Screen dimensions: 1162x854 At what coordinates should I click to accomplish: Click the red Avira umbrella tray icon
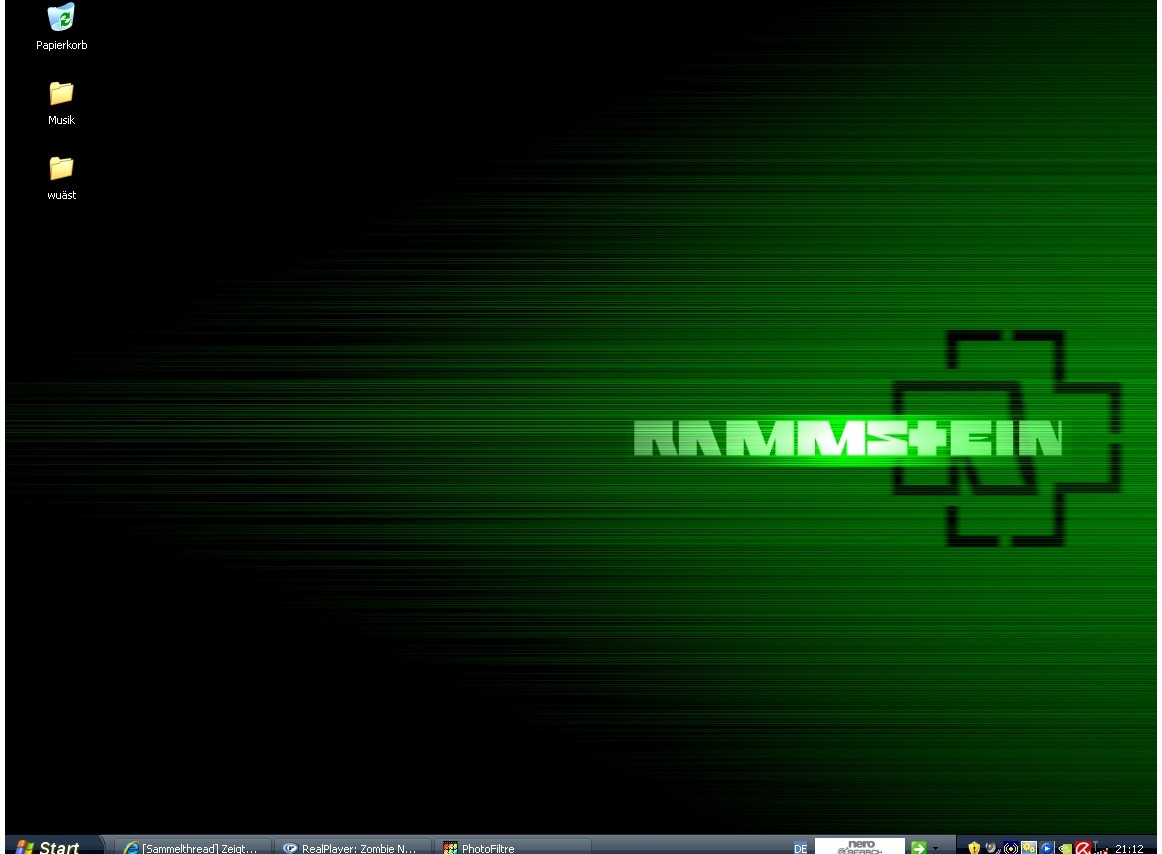tap(1083, 848)
